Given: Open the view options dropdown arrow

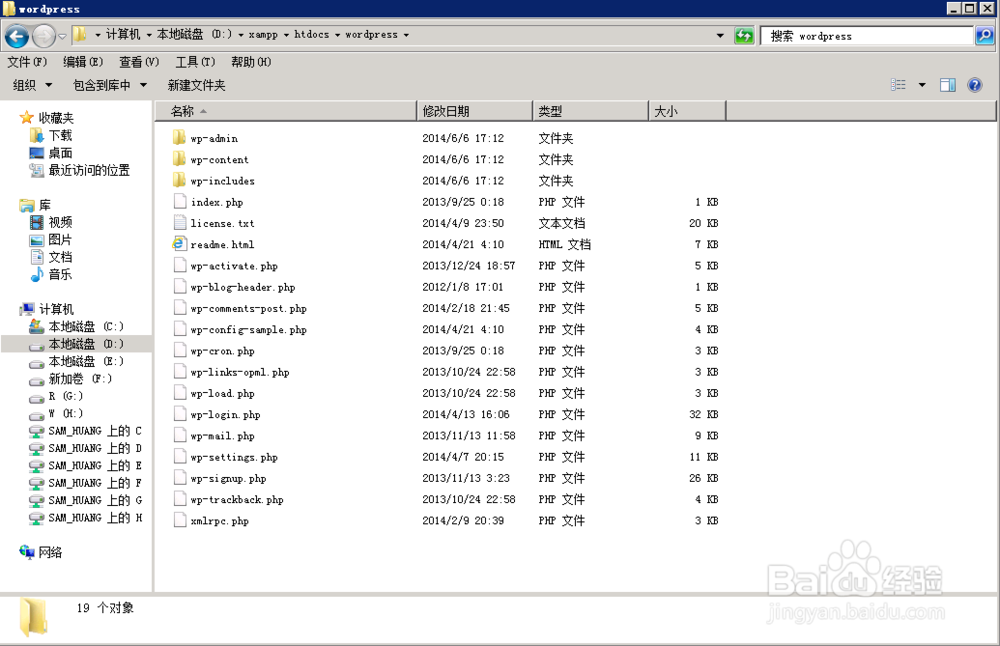Looking at the screenshot, I should (922, 85).
